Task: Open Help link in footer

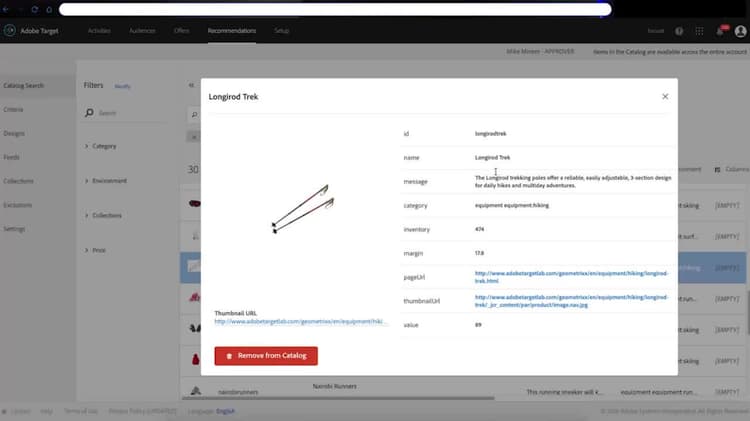Action: click(x=46, y=411)
